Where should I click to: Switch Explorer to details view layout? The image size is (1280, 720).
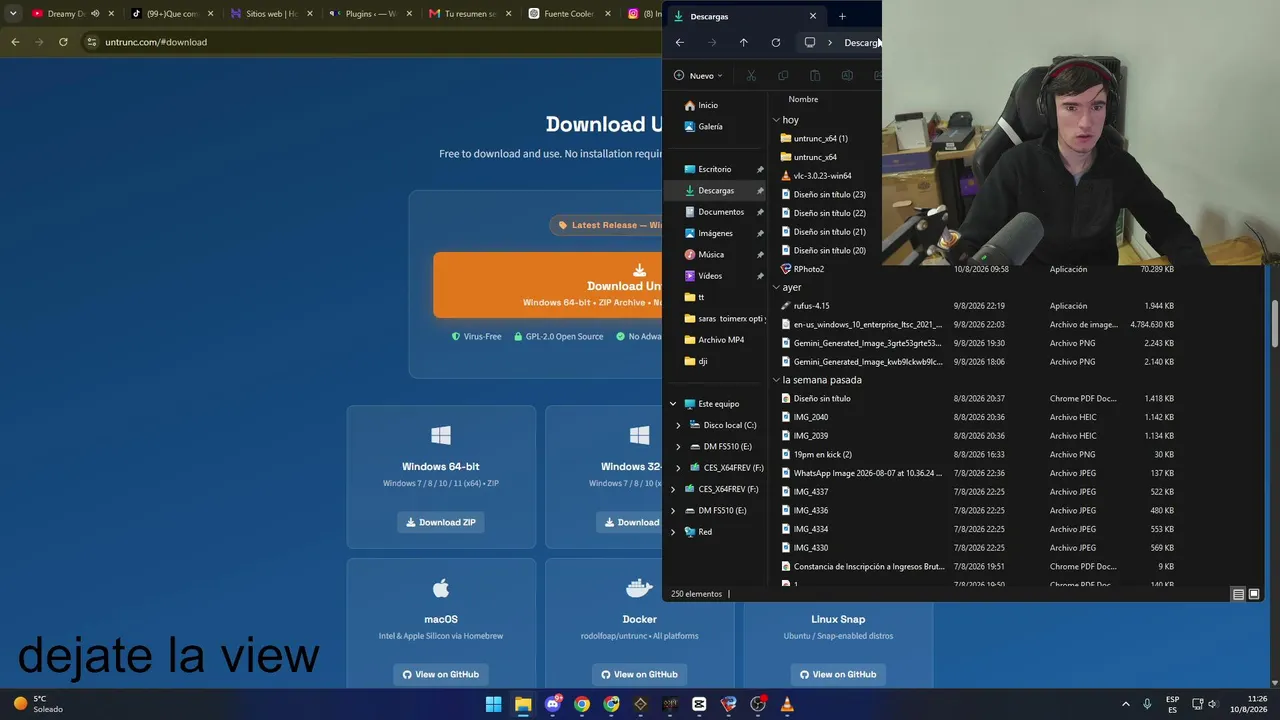point(1238,594)
